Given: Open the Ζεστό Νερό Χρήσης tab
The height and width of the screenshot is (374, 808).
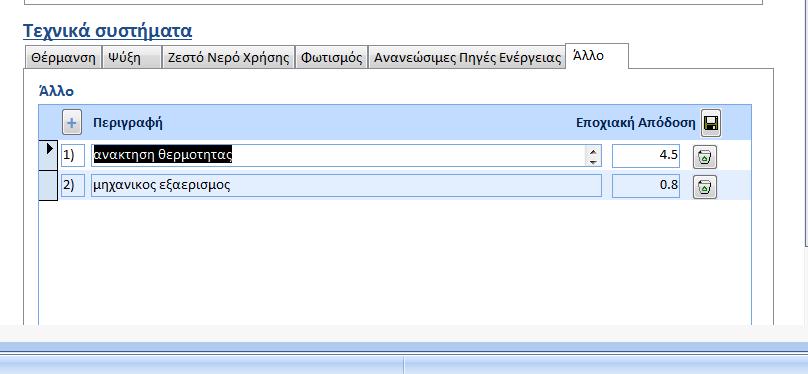Looking at the screenshot, I should pyautogui.click(x=228, y=57).
